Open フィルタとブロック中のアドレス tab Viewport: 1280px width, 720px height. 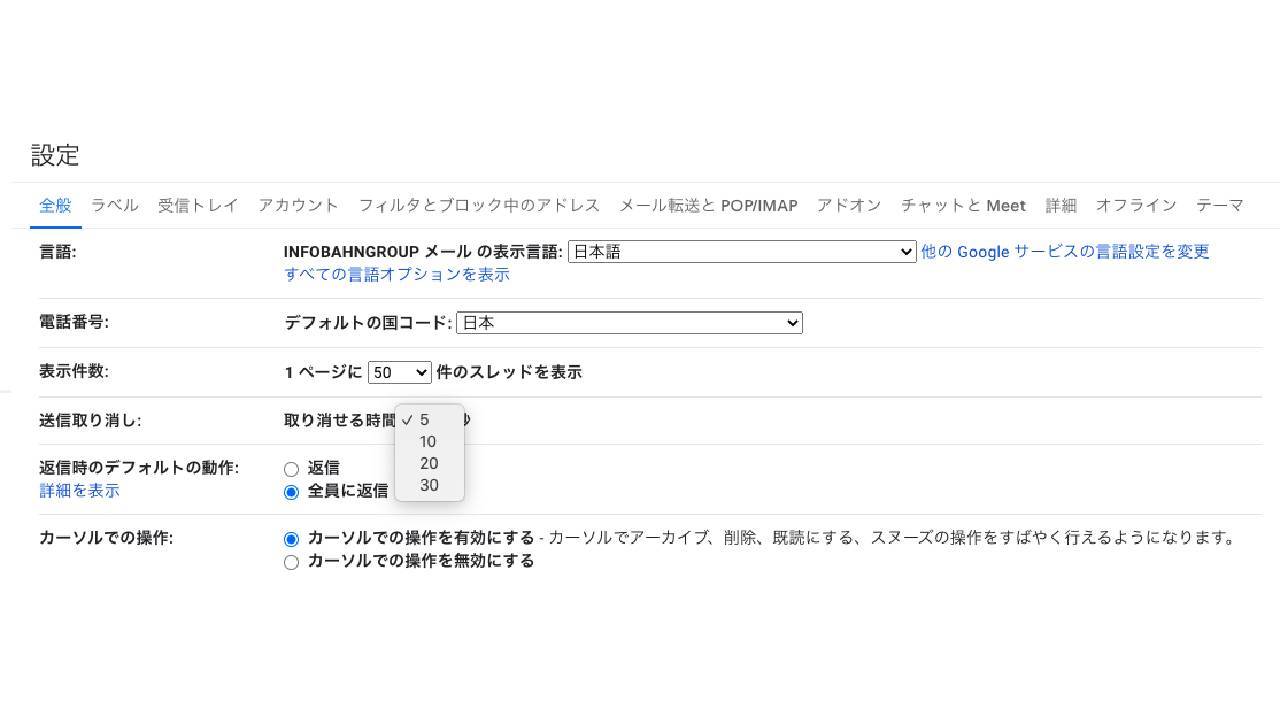tap(479, 205)
